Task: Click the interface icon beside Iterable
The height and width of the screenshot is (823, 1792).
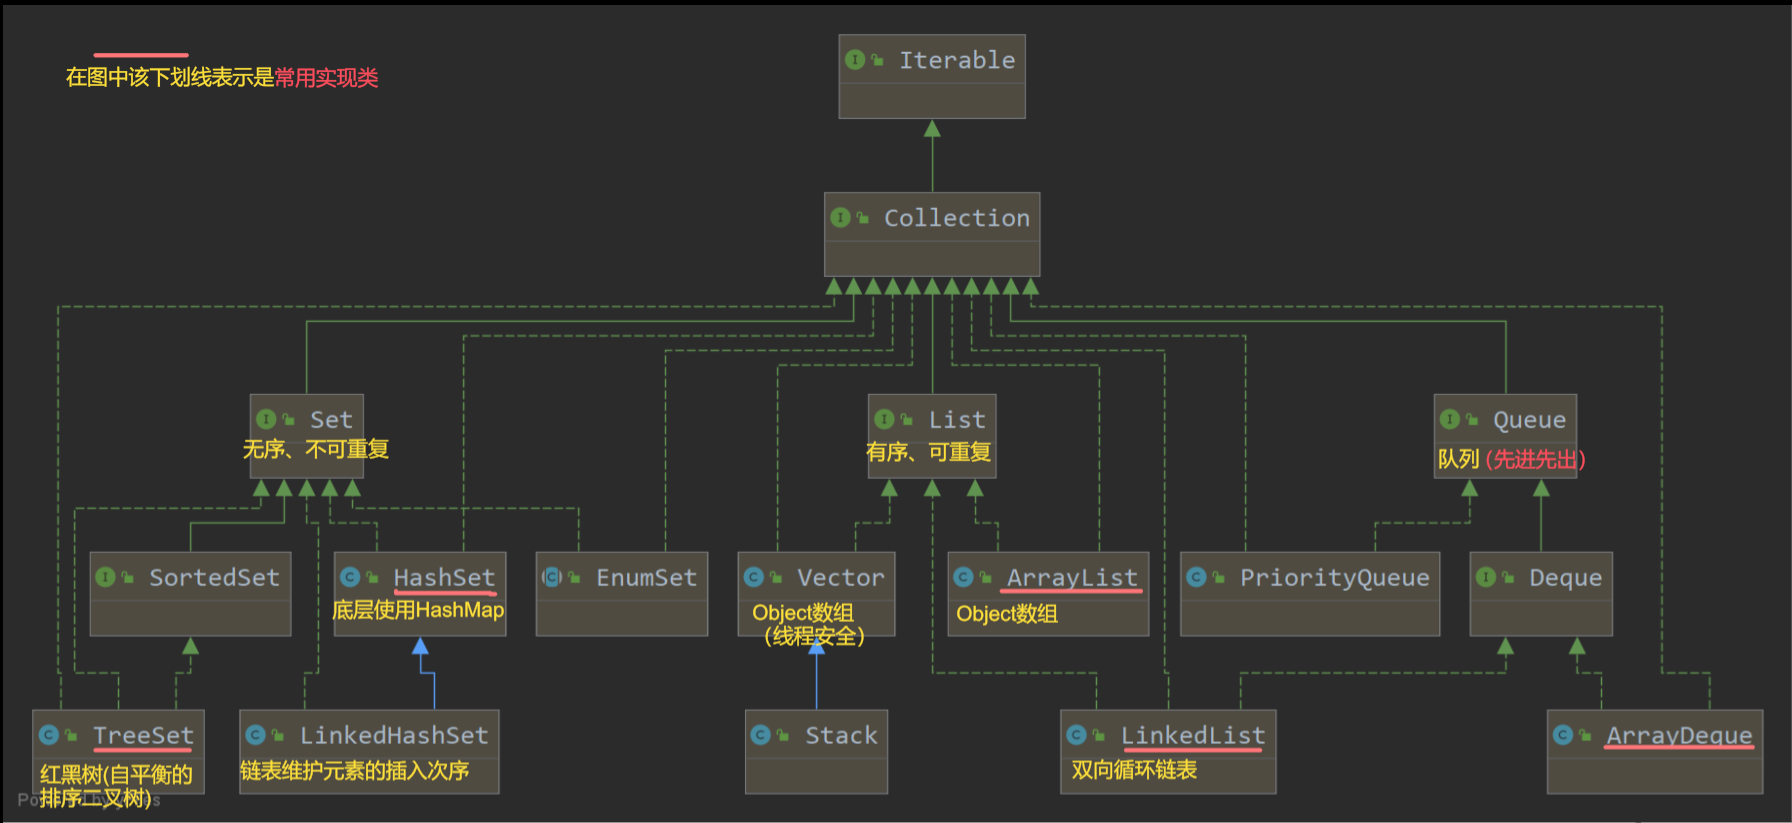Action: (x=855, y=60)
